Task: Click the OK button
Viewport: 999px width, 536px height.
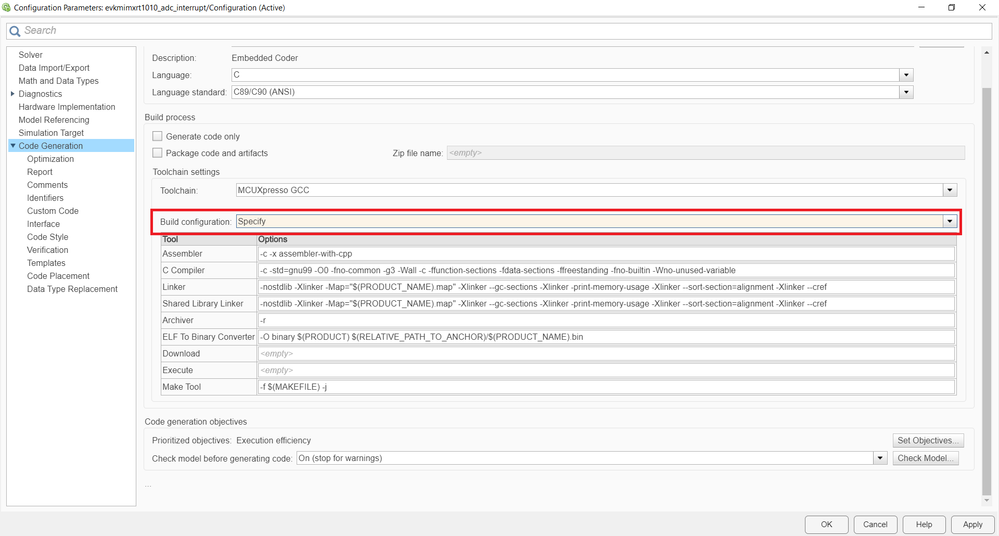Action: pos(826,525)
